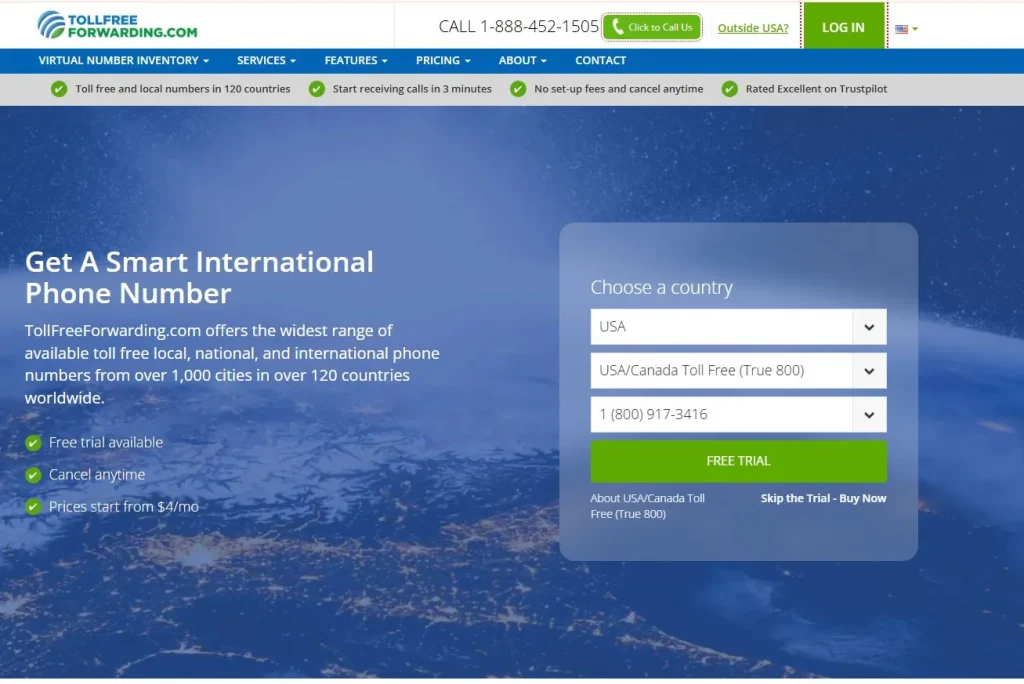1024x684 pixels.
Task: Click the chevron arrow on the USA selector
Action: pyautogui.click(x=869, y=327)
